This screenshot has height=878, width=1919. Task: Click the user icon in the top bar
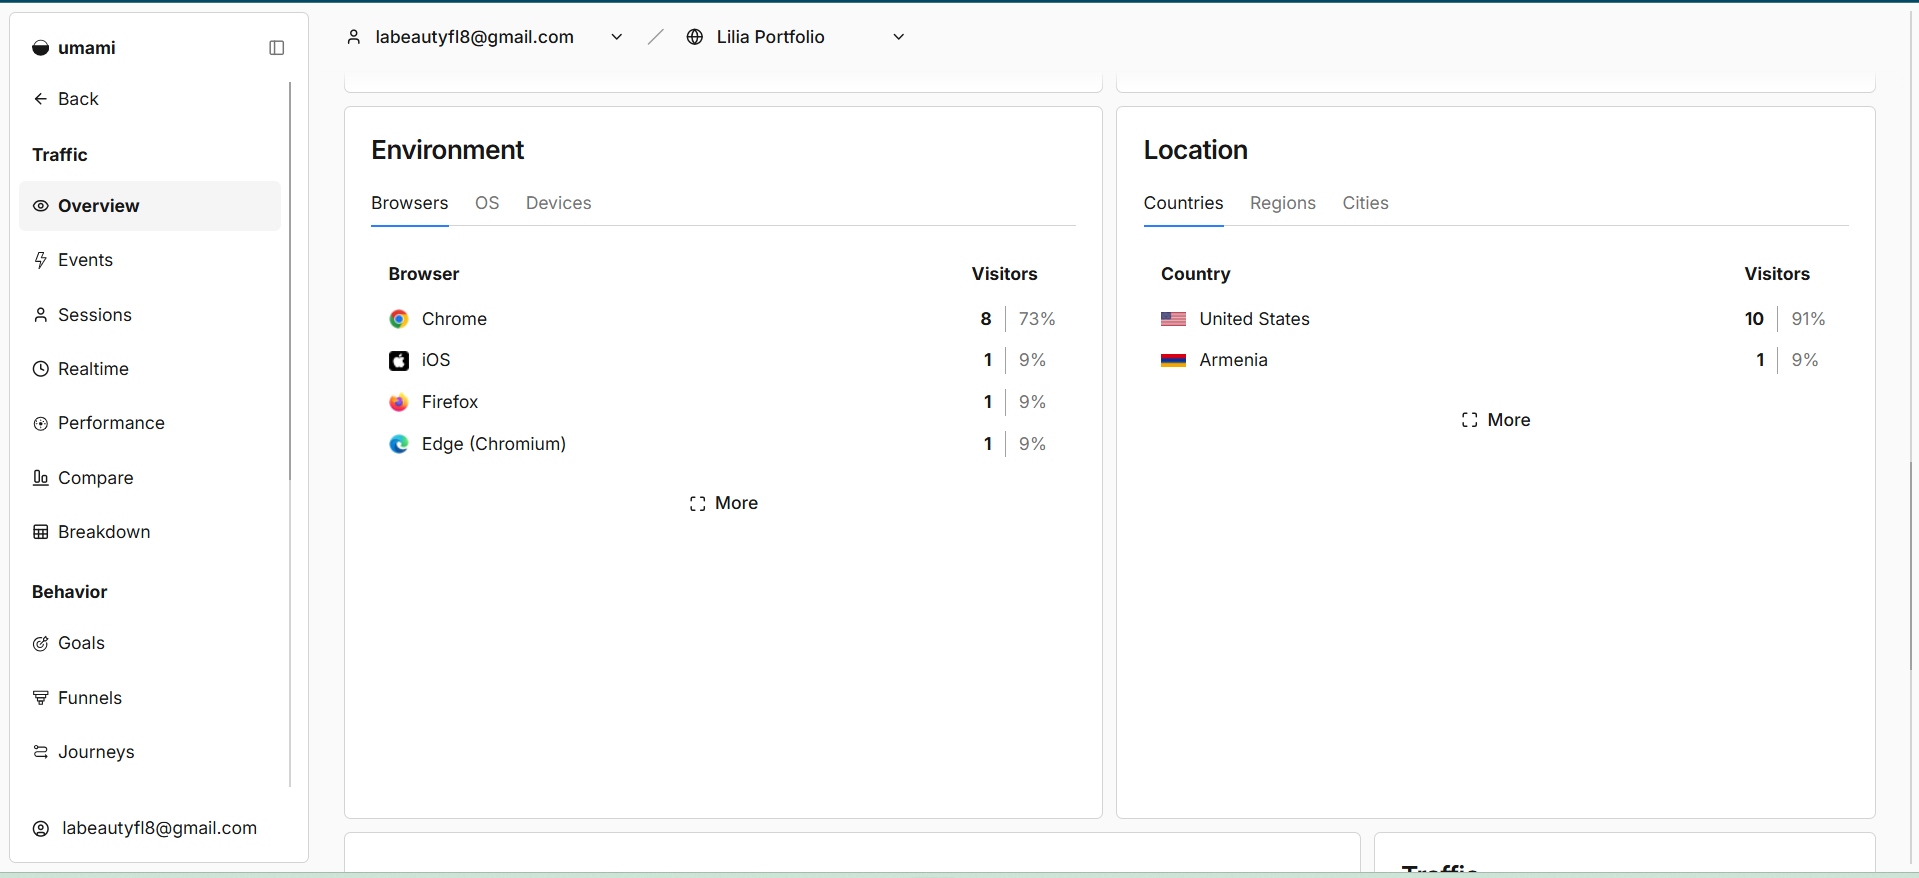[353, 37]
